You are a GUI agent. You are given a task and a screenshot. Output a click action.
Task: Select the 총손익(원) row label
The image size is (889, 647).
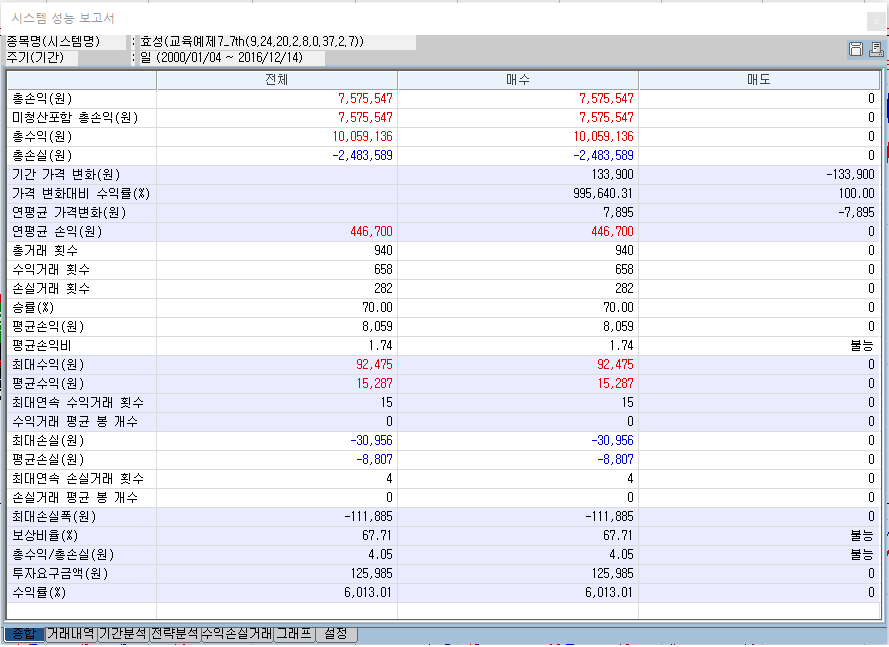click(x=41, y=99)
